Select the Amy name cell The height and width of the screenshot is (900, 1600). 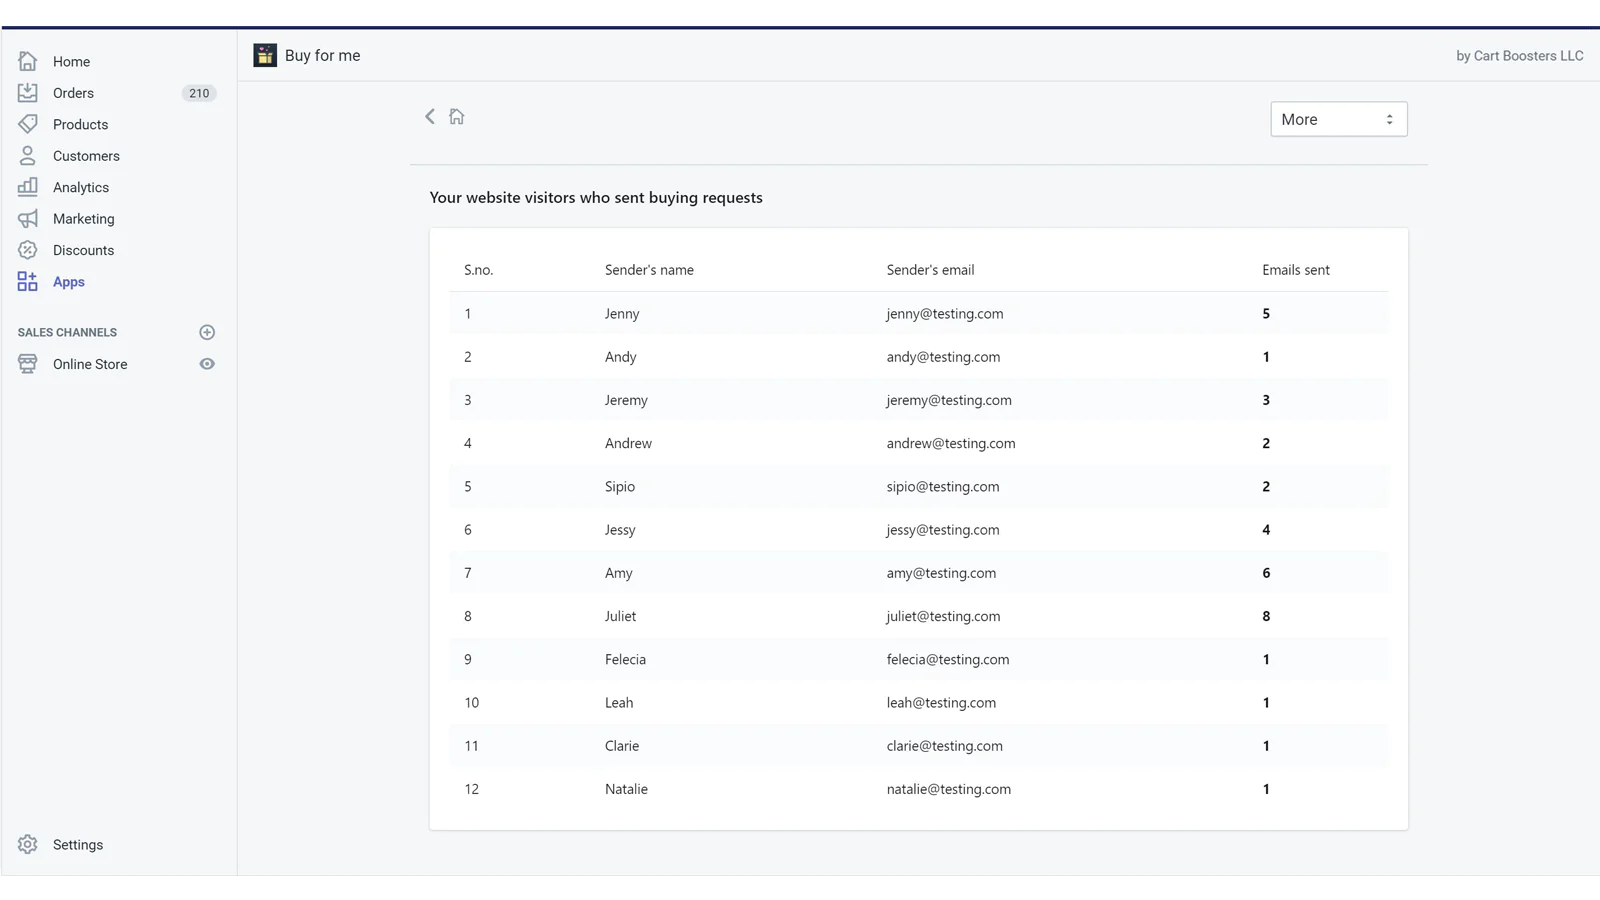[619, 573]
